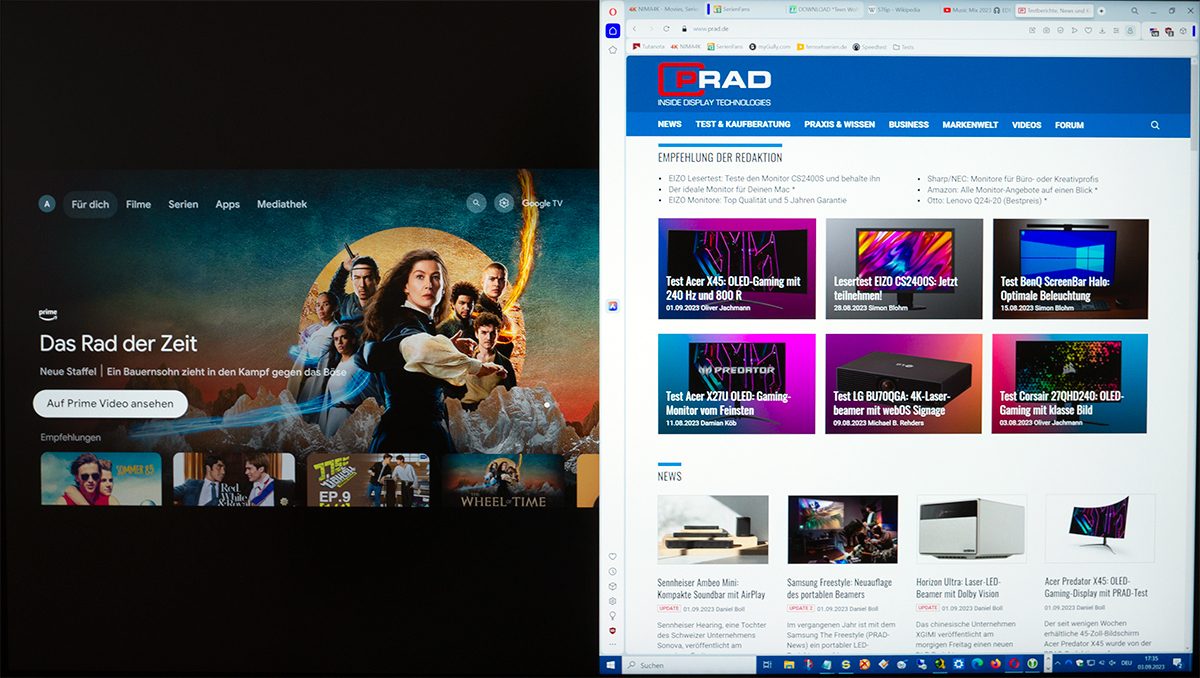Image resolution: width=1200 pixels, height=678 pixels.
Task: Go back in Opera browser
Action: (634, 29)
